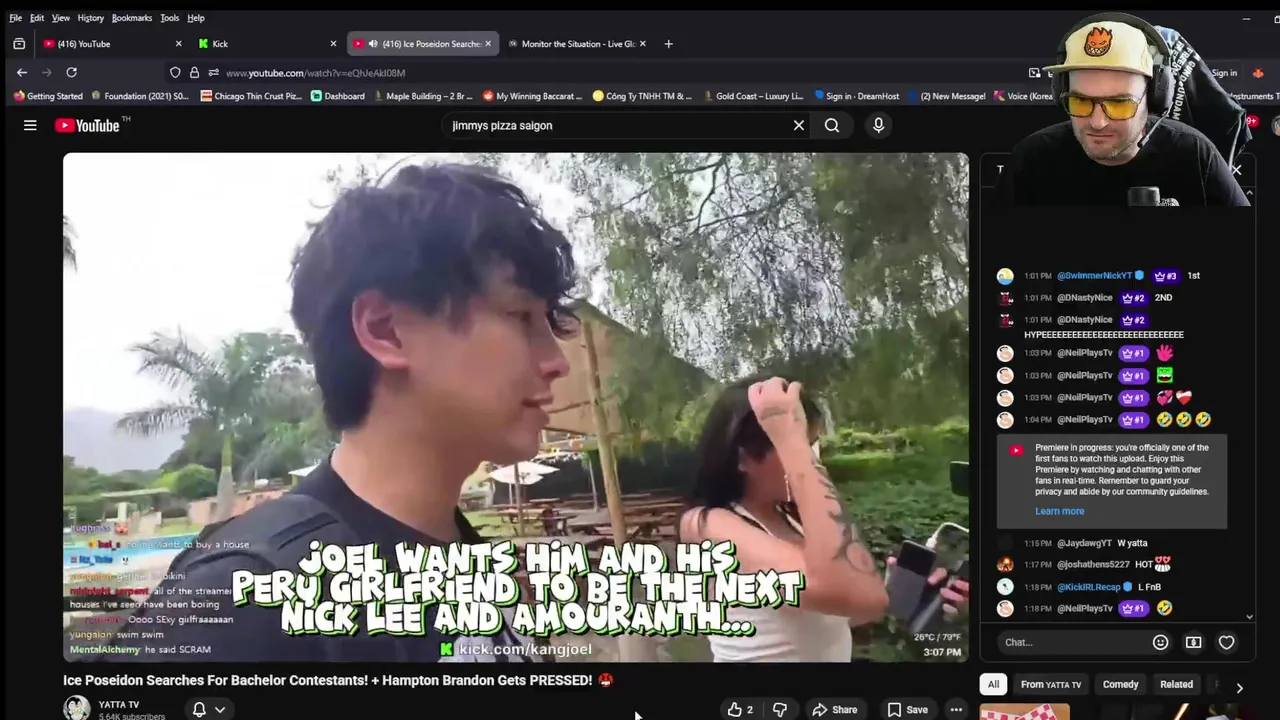Viewport: 1280px width, 720px height.
Task: View site security padlock details
Action: pos(194,73)
